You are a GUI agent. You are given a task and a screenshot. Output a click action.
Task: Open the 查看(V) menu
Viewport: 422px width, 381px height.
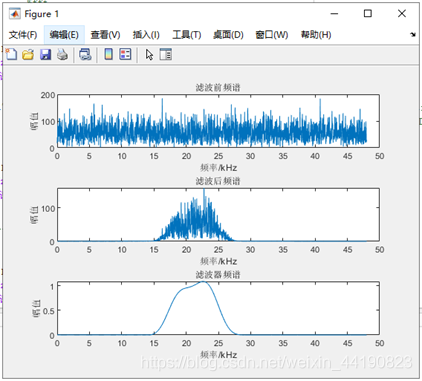[105, 35]
